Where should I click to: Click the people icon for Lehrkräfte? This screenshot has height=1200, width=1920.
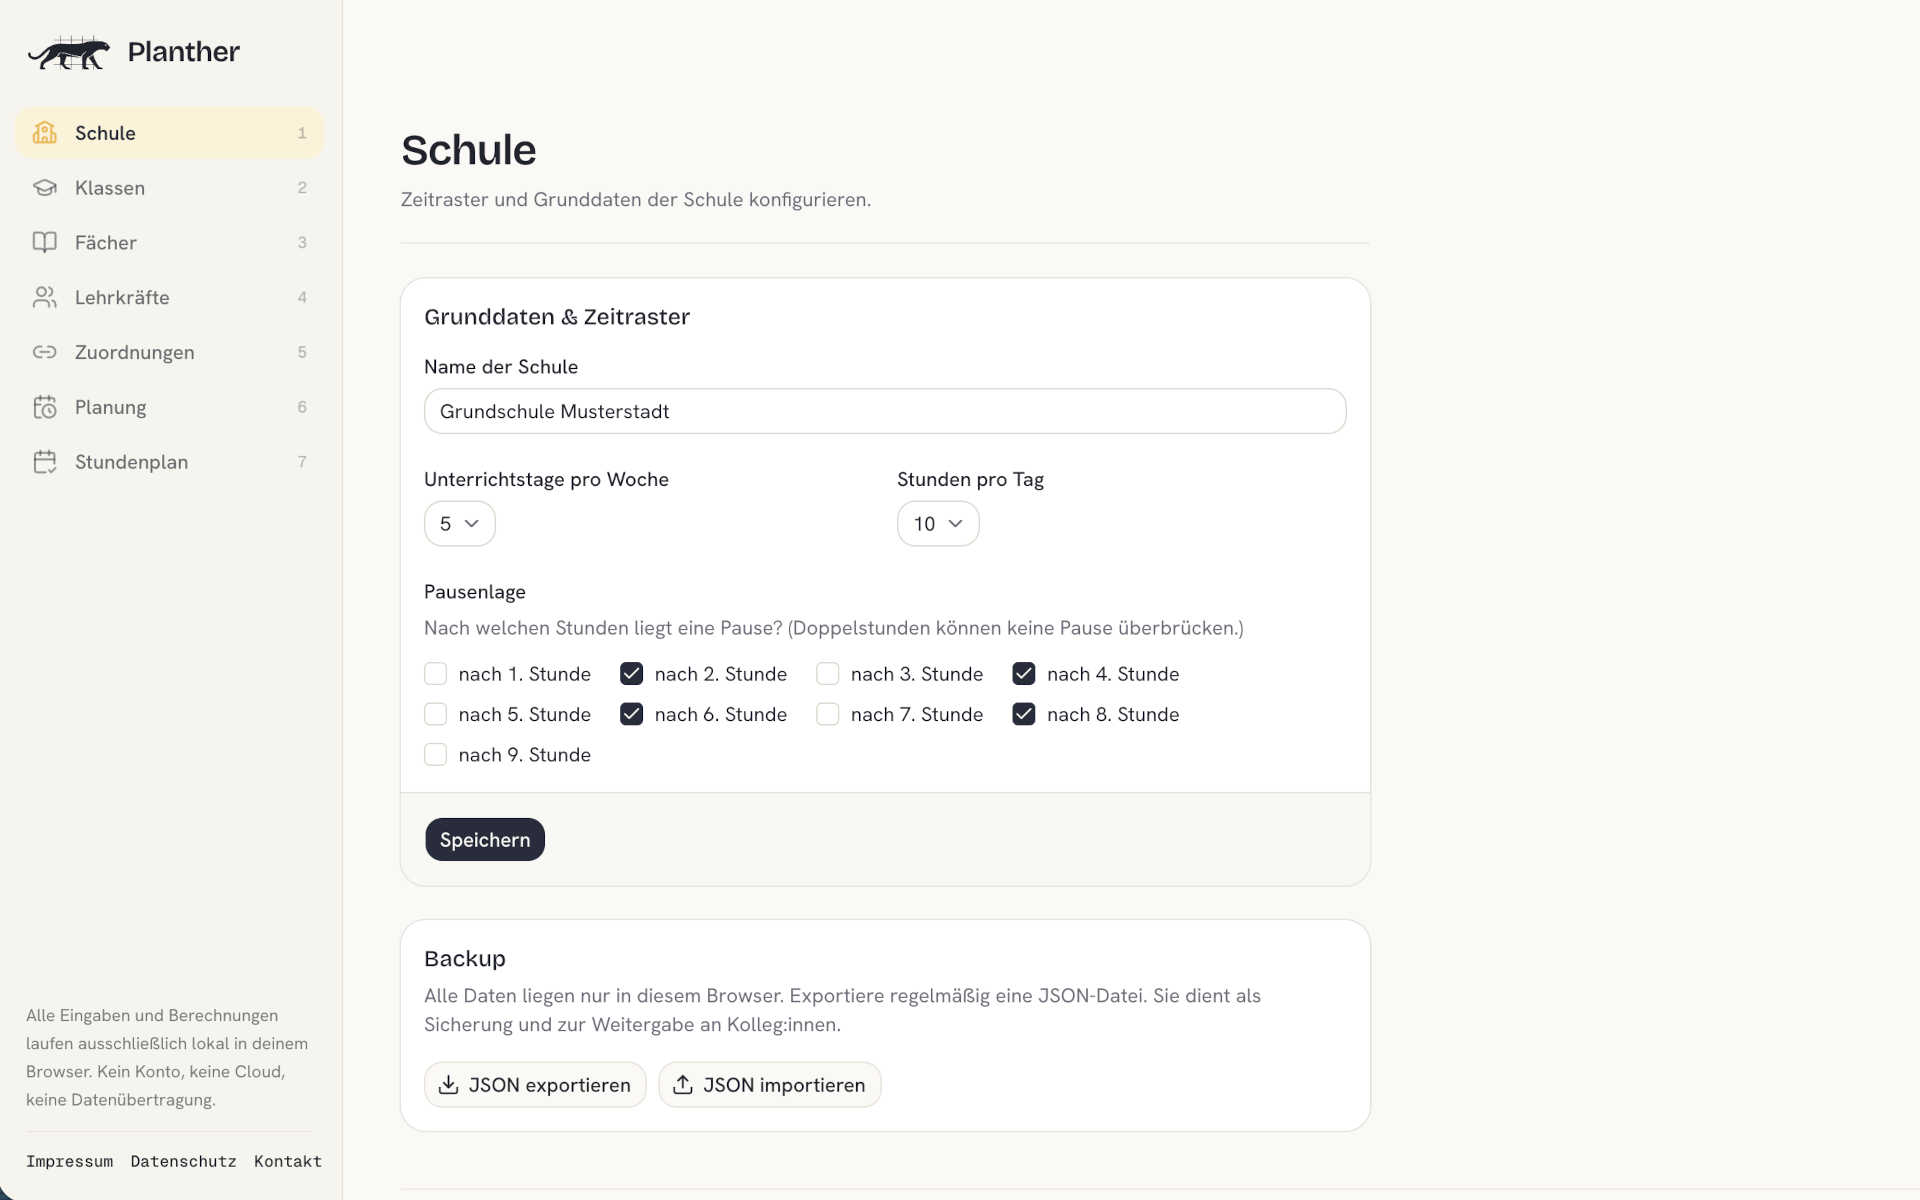click(45, 297)
